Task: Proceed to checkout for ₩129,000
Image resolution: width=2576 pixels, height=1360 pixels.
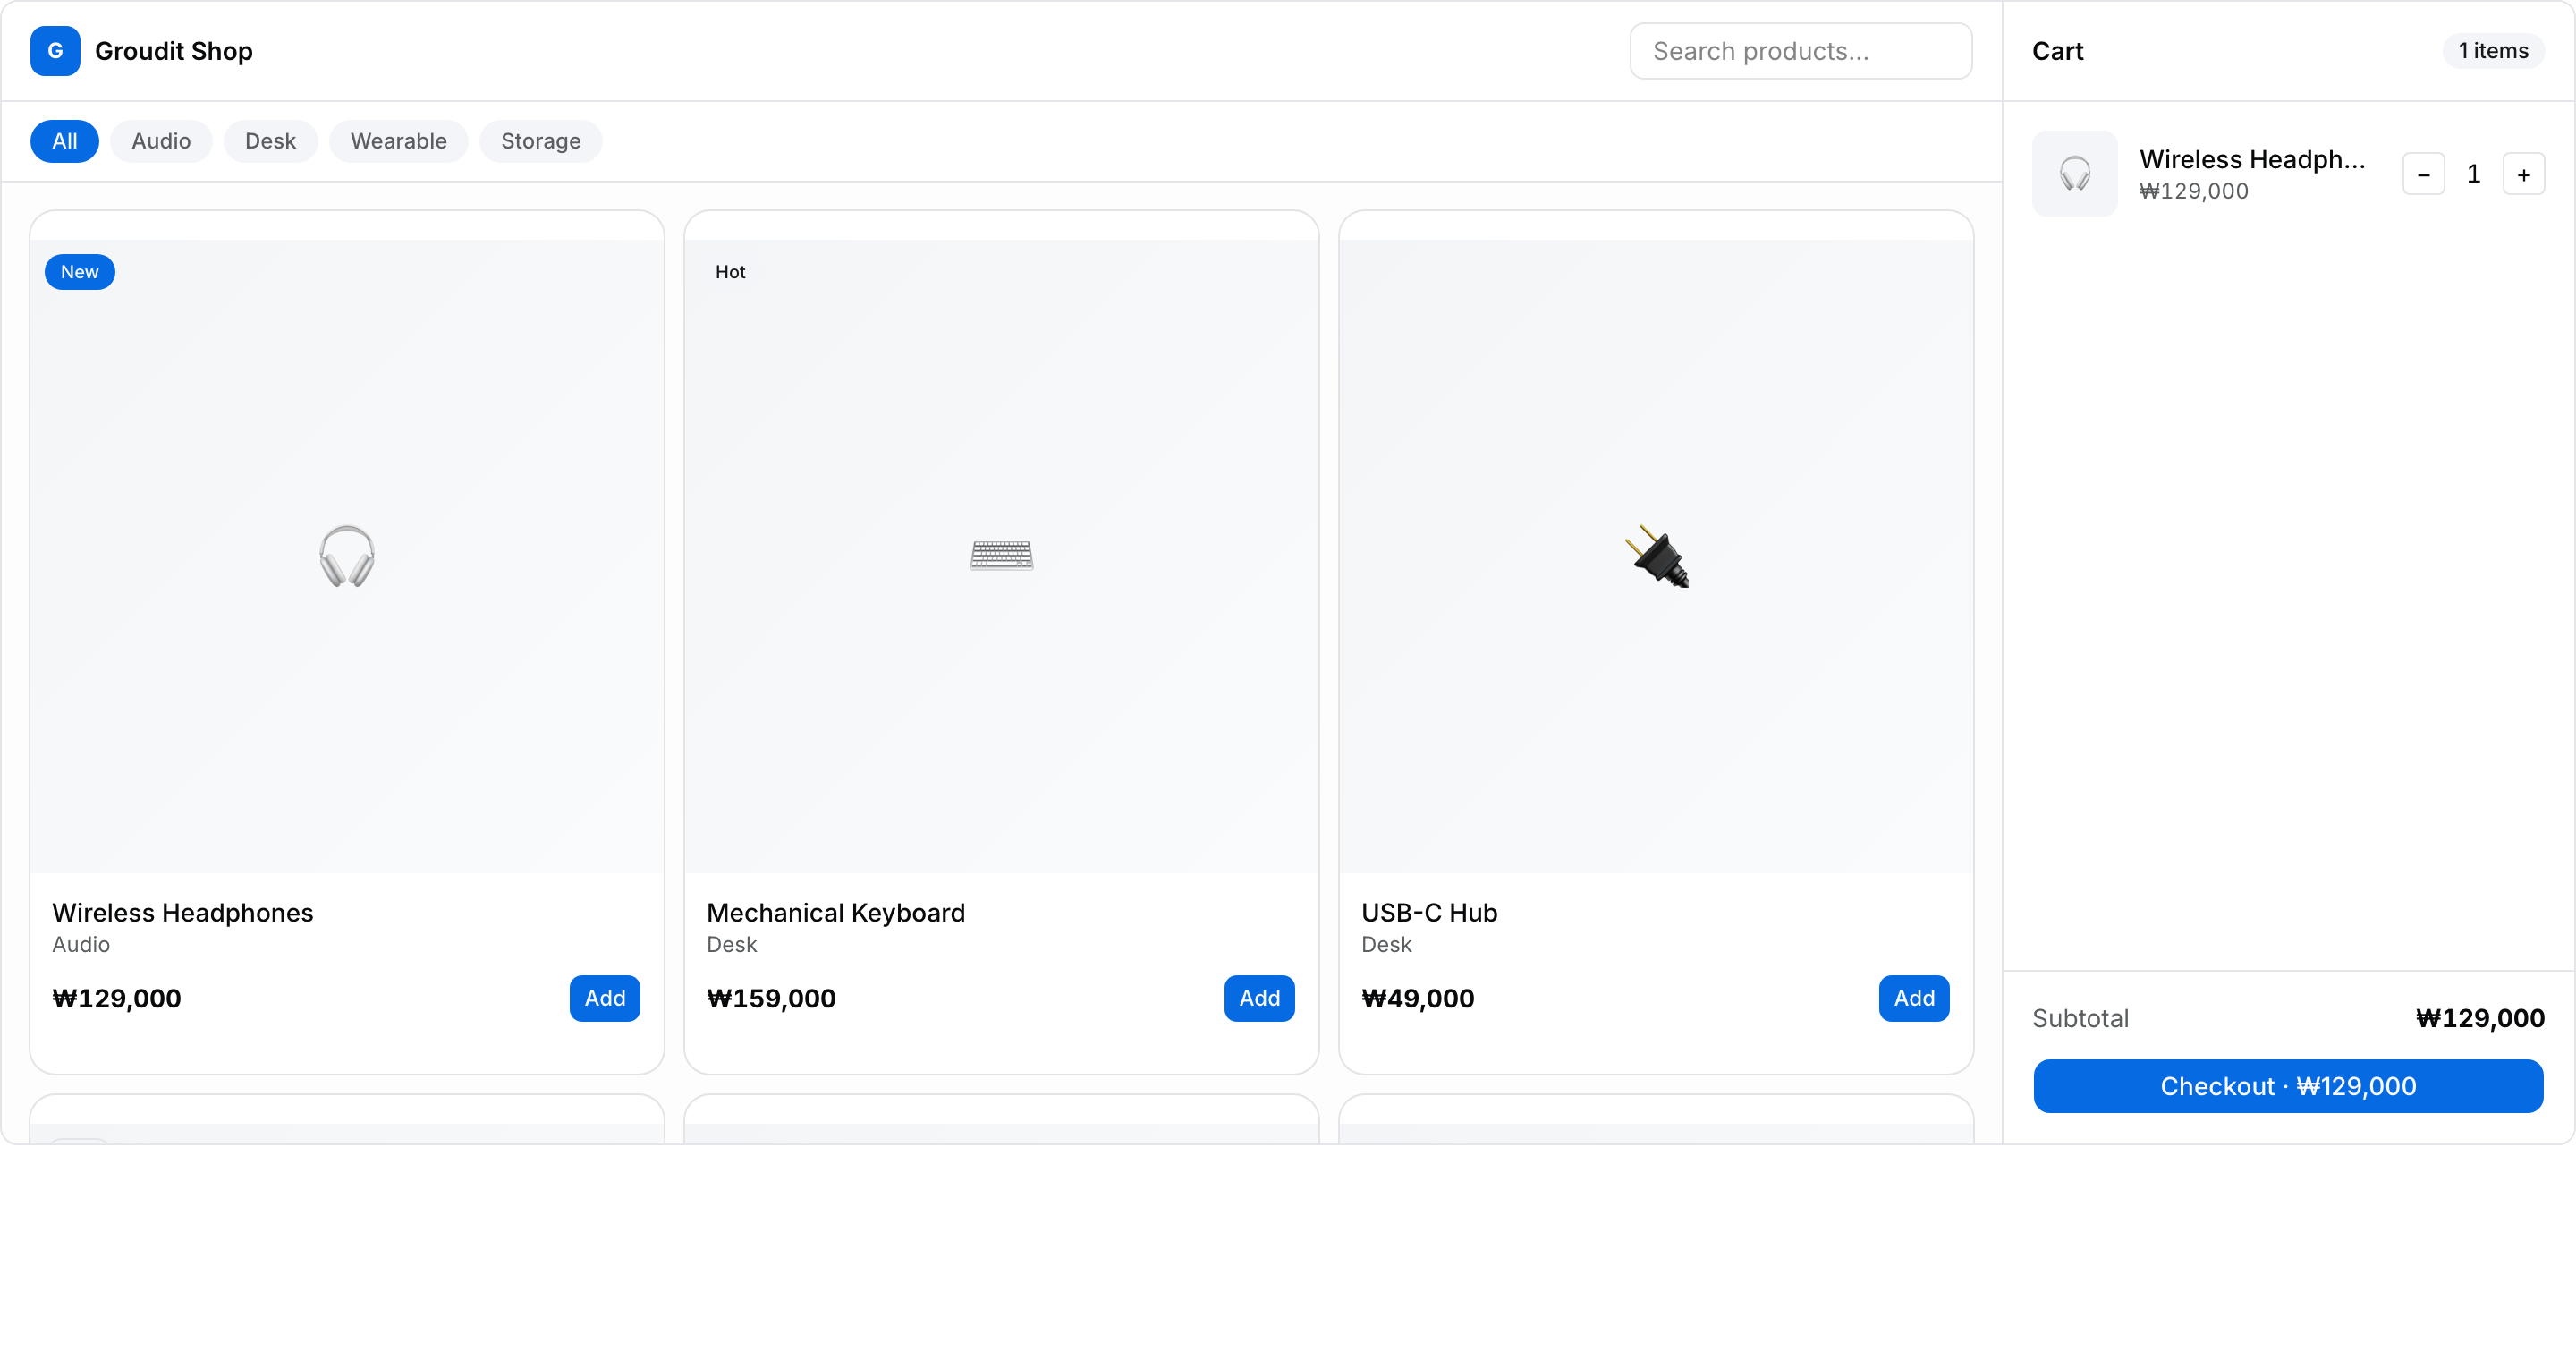Action: click(2288, 1086)
